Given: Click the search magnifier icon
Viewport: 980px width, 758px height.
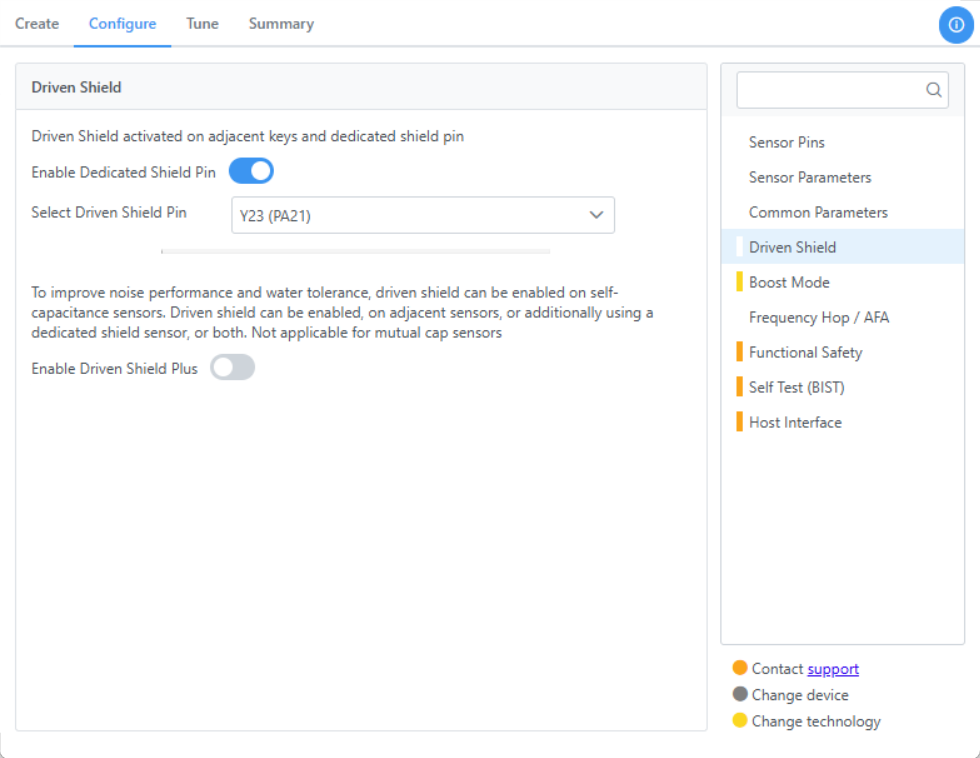Looking at the screenshot, I should pyautogui.click(x=934, y=90).
